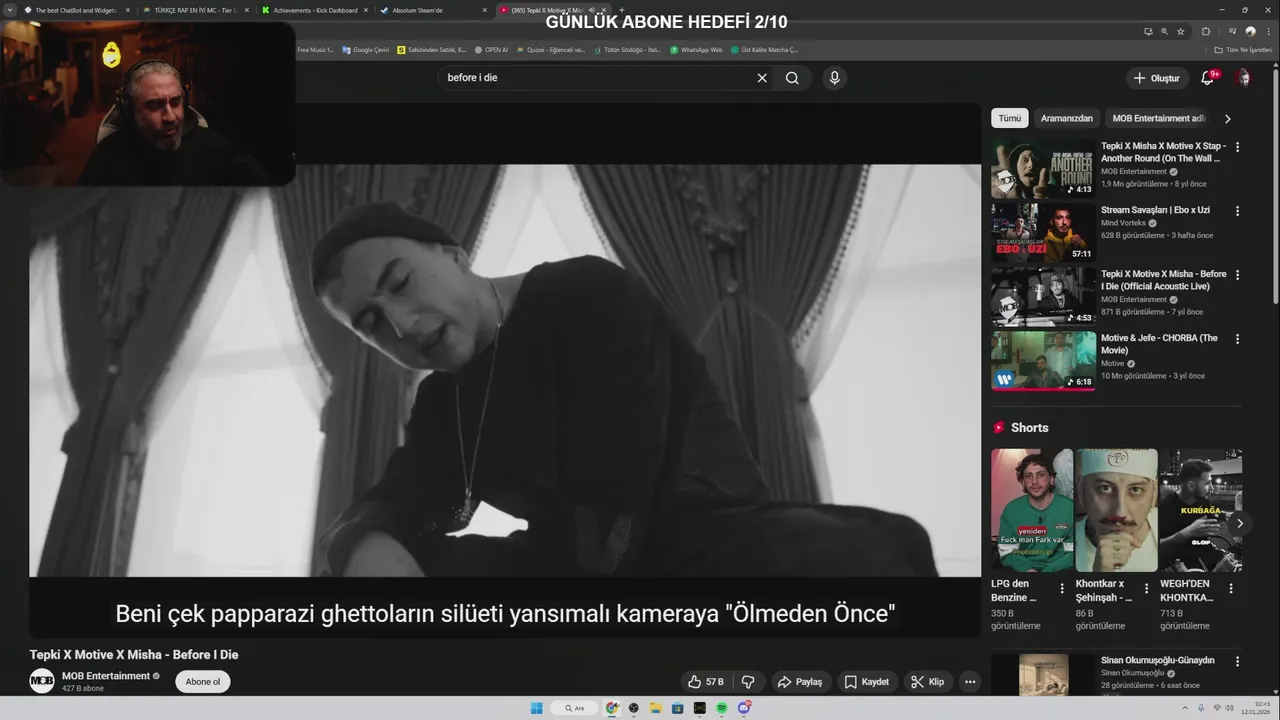The width and height of the screenshot is (1280, 720).
Task: Open the Chrome tab search dropdown
Action: coord(10,10)
